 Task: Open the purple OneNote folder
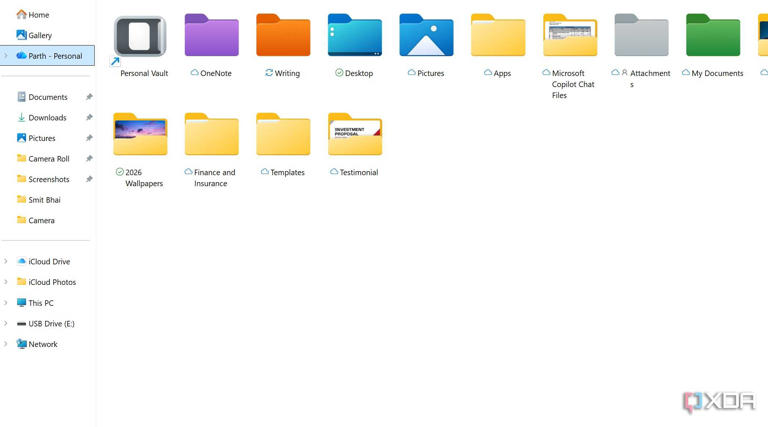212,35
